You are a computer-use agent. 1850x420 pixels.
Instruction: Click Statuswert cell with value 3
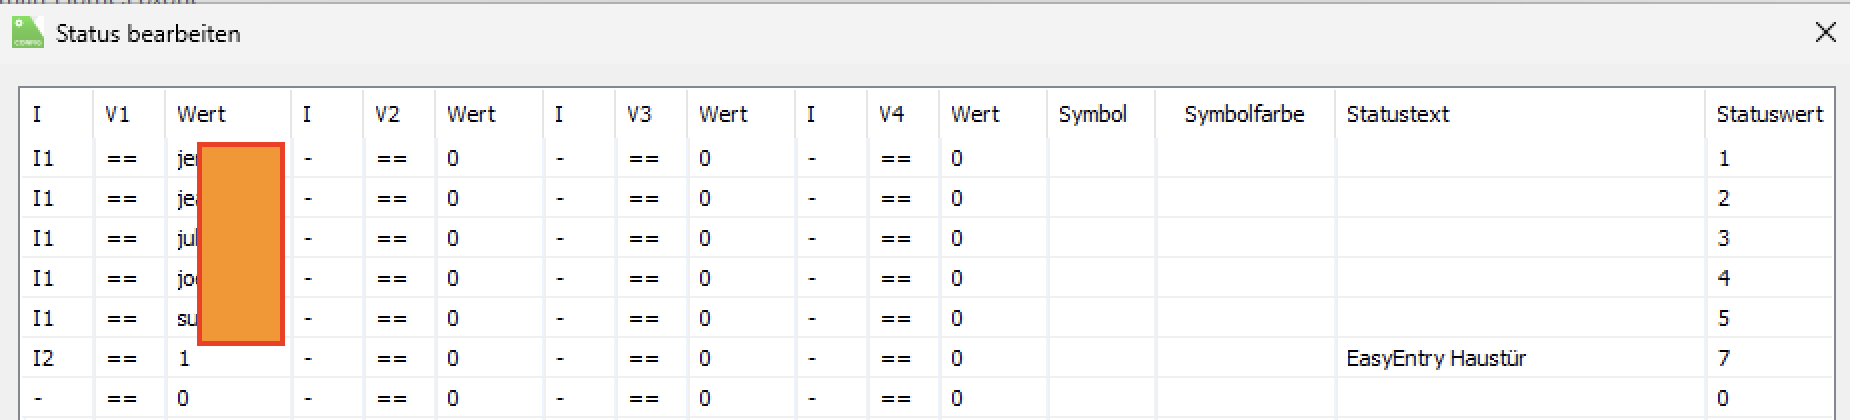1724,238
